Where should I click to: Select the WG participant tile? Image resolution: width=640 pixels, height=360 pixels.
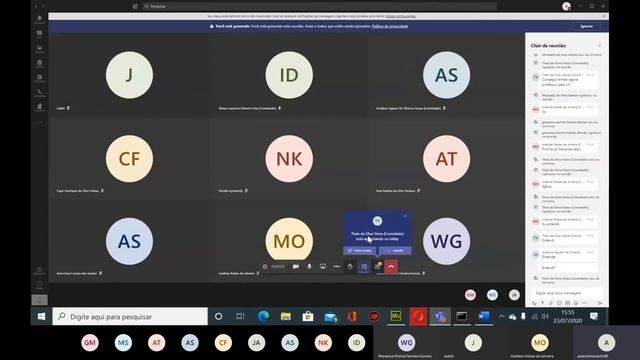[x=447, y=241]
